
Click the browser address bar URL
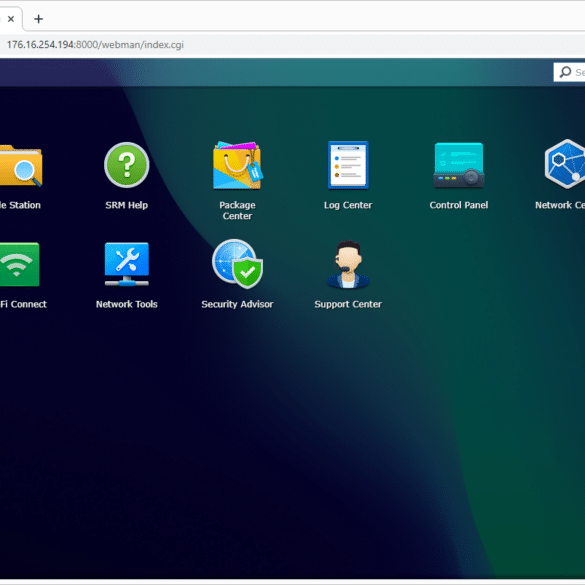click(x=95, y=45)
